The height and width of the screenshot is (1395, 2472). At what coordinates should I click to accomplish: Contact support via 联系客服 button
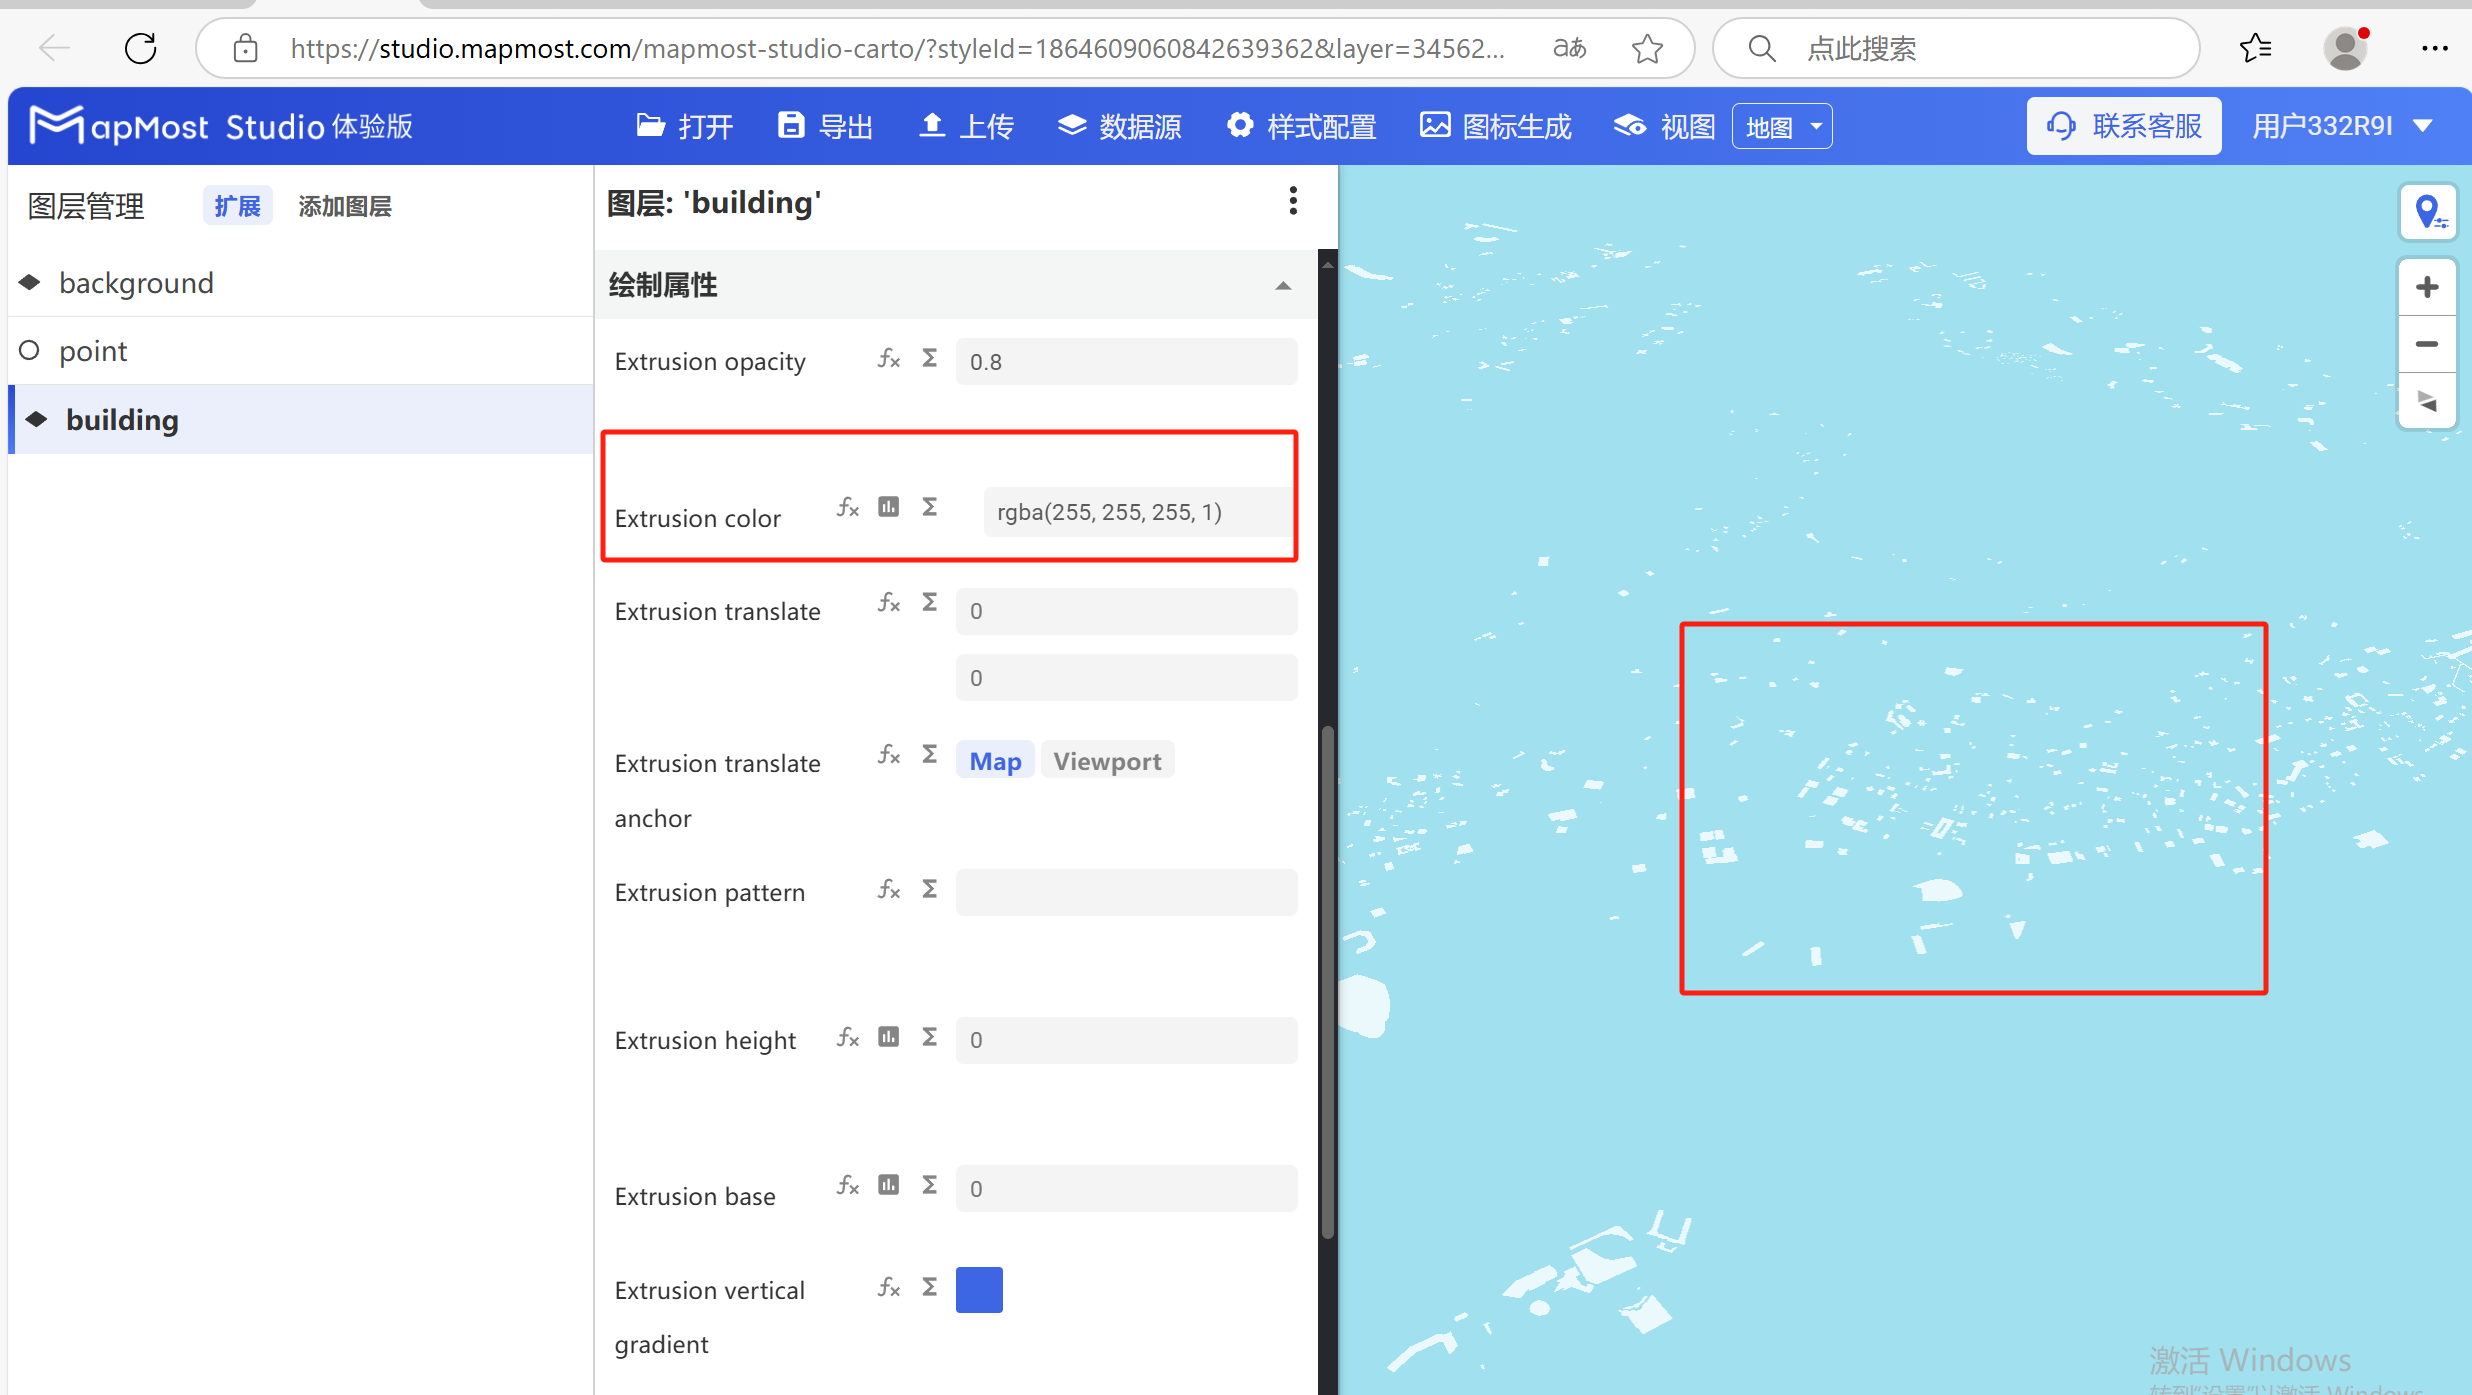point(2124,125)
